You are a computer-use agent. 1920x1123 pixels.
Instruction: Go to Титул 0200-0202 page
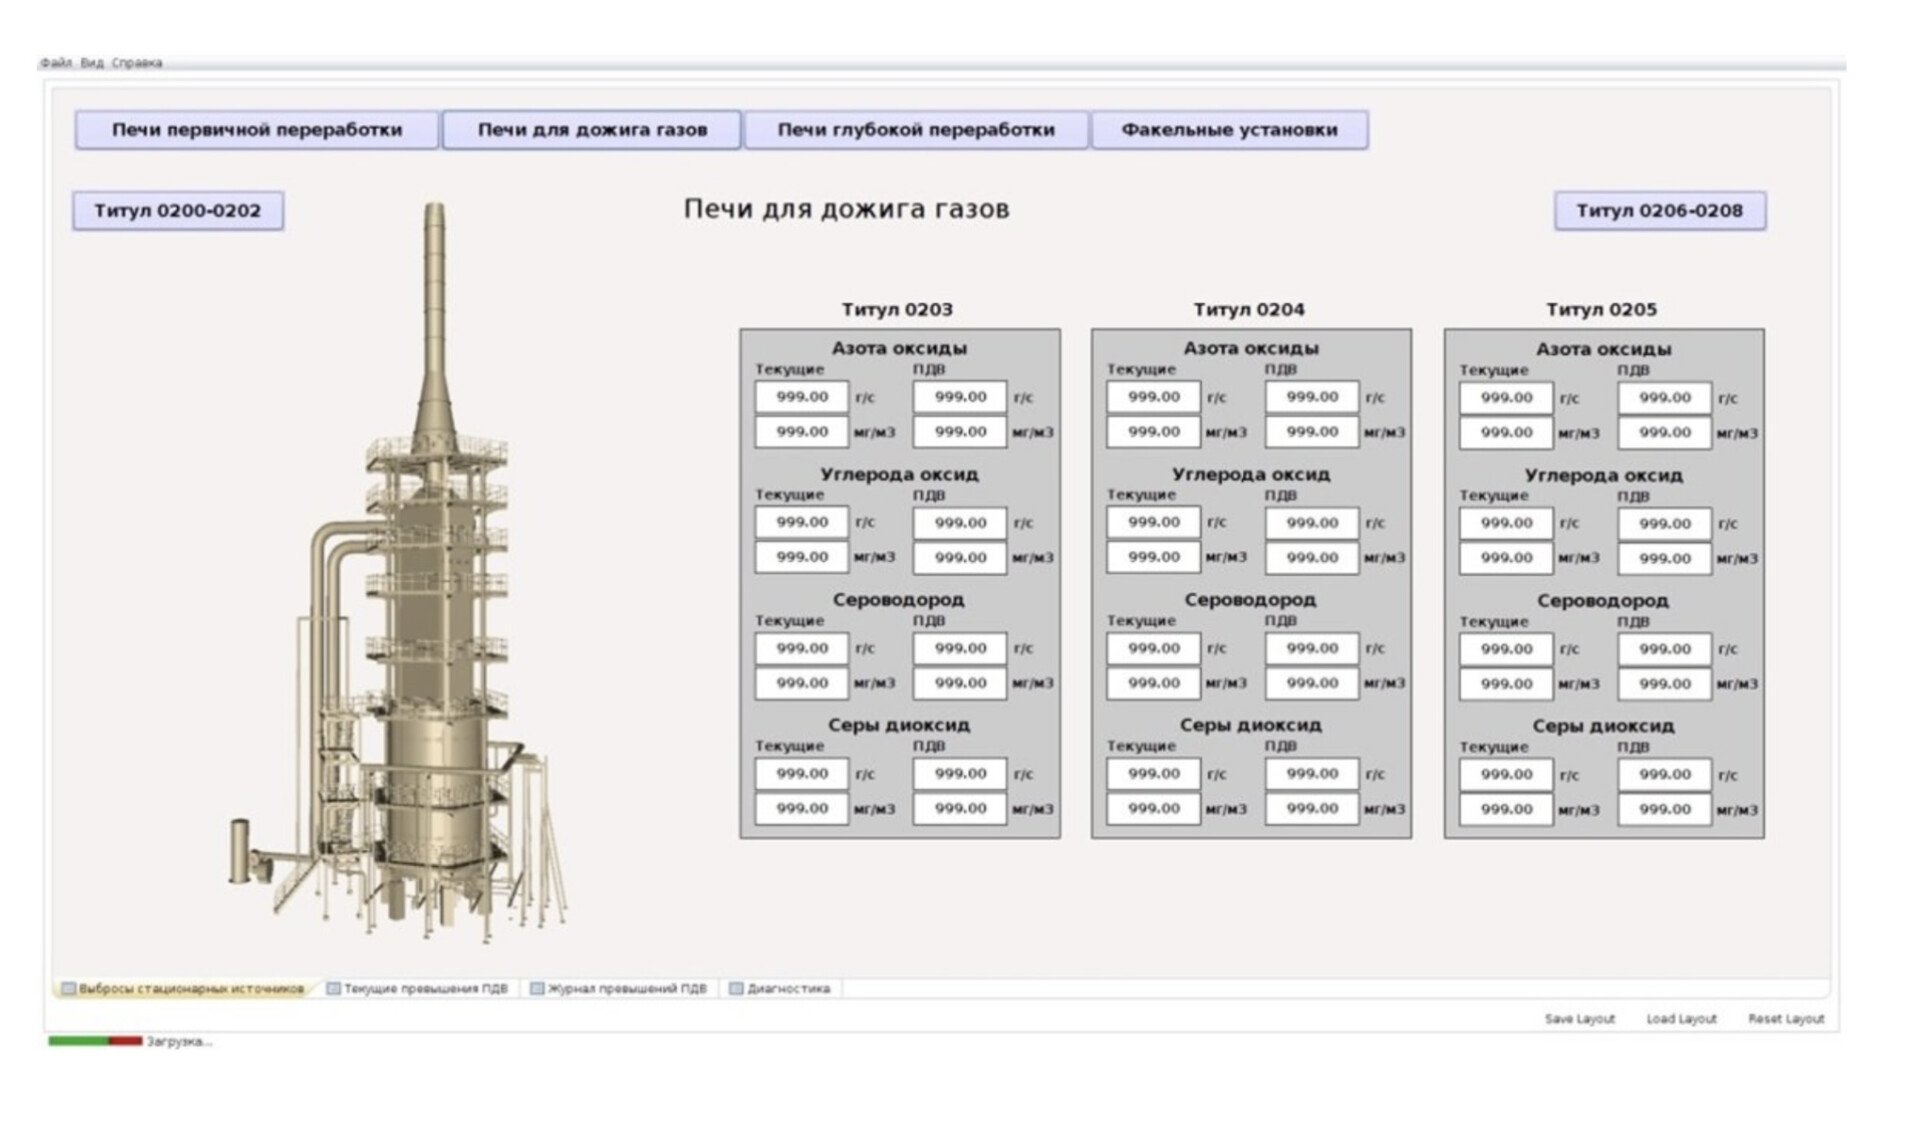point(178,211)
